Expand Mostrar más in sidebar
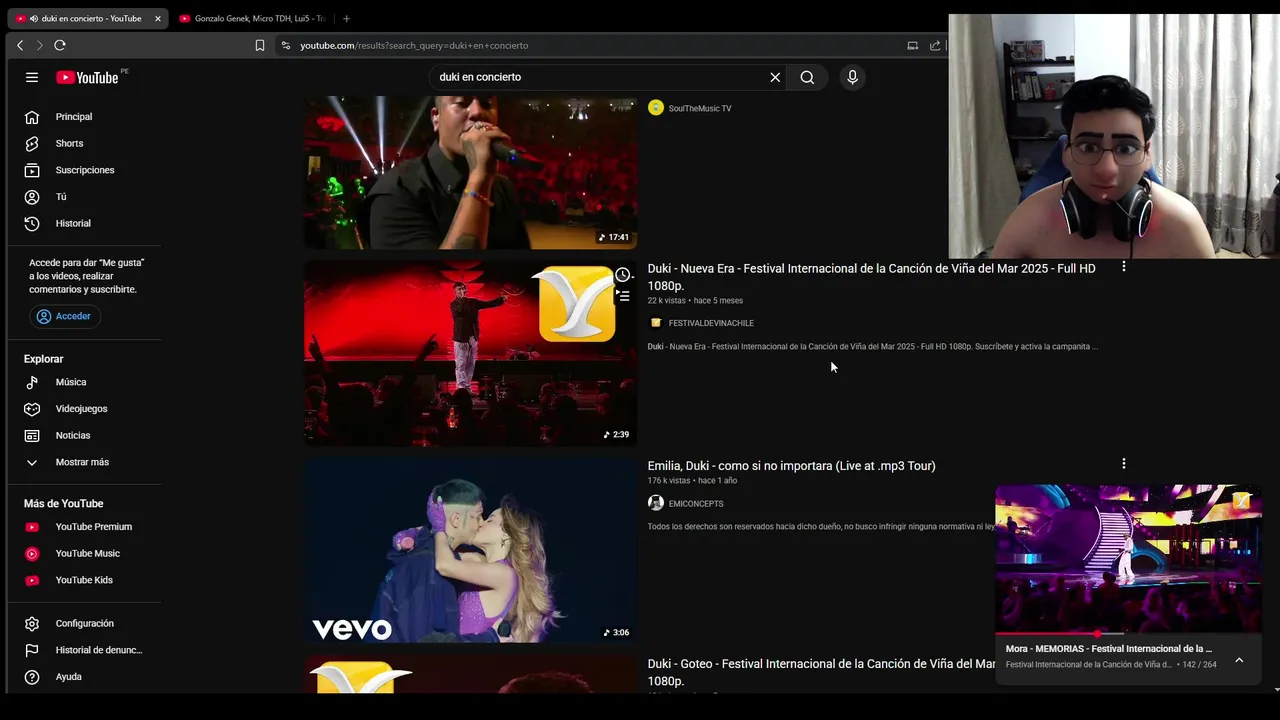Image resolution: width=1280 pixels, height=720 pixels. tap(84, 462)
